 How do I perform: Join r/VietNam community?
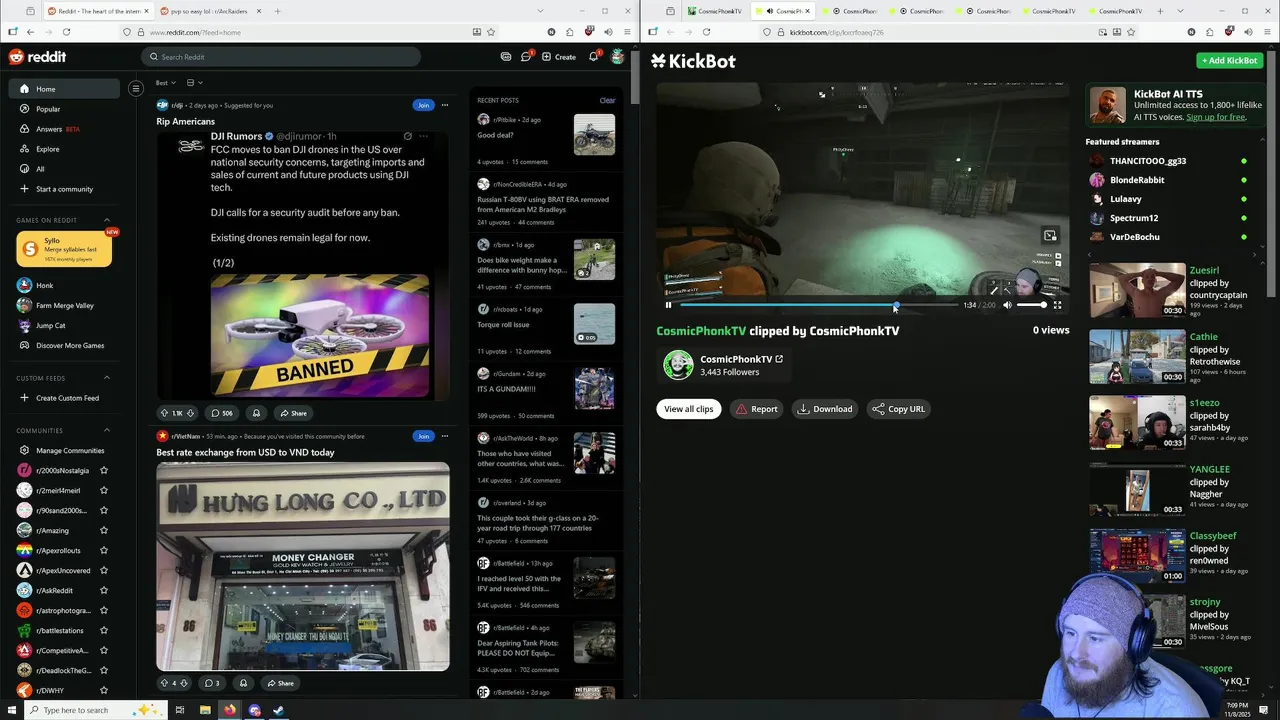(x=423, y=436)
